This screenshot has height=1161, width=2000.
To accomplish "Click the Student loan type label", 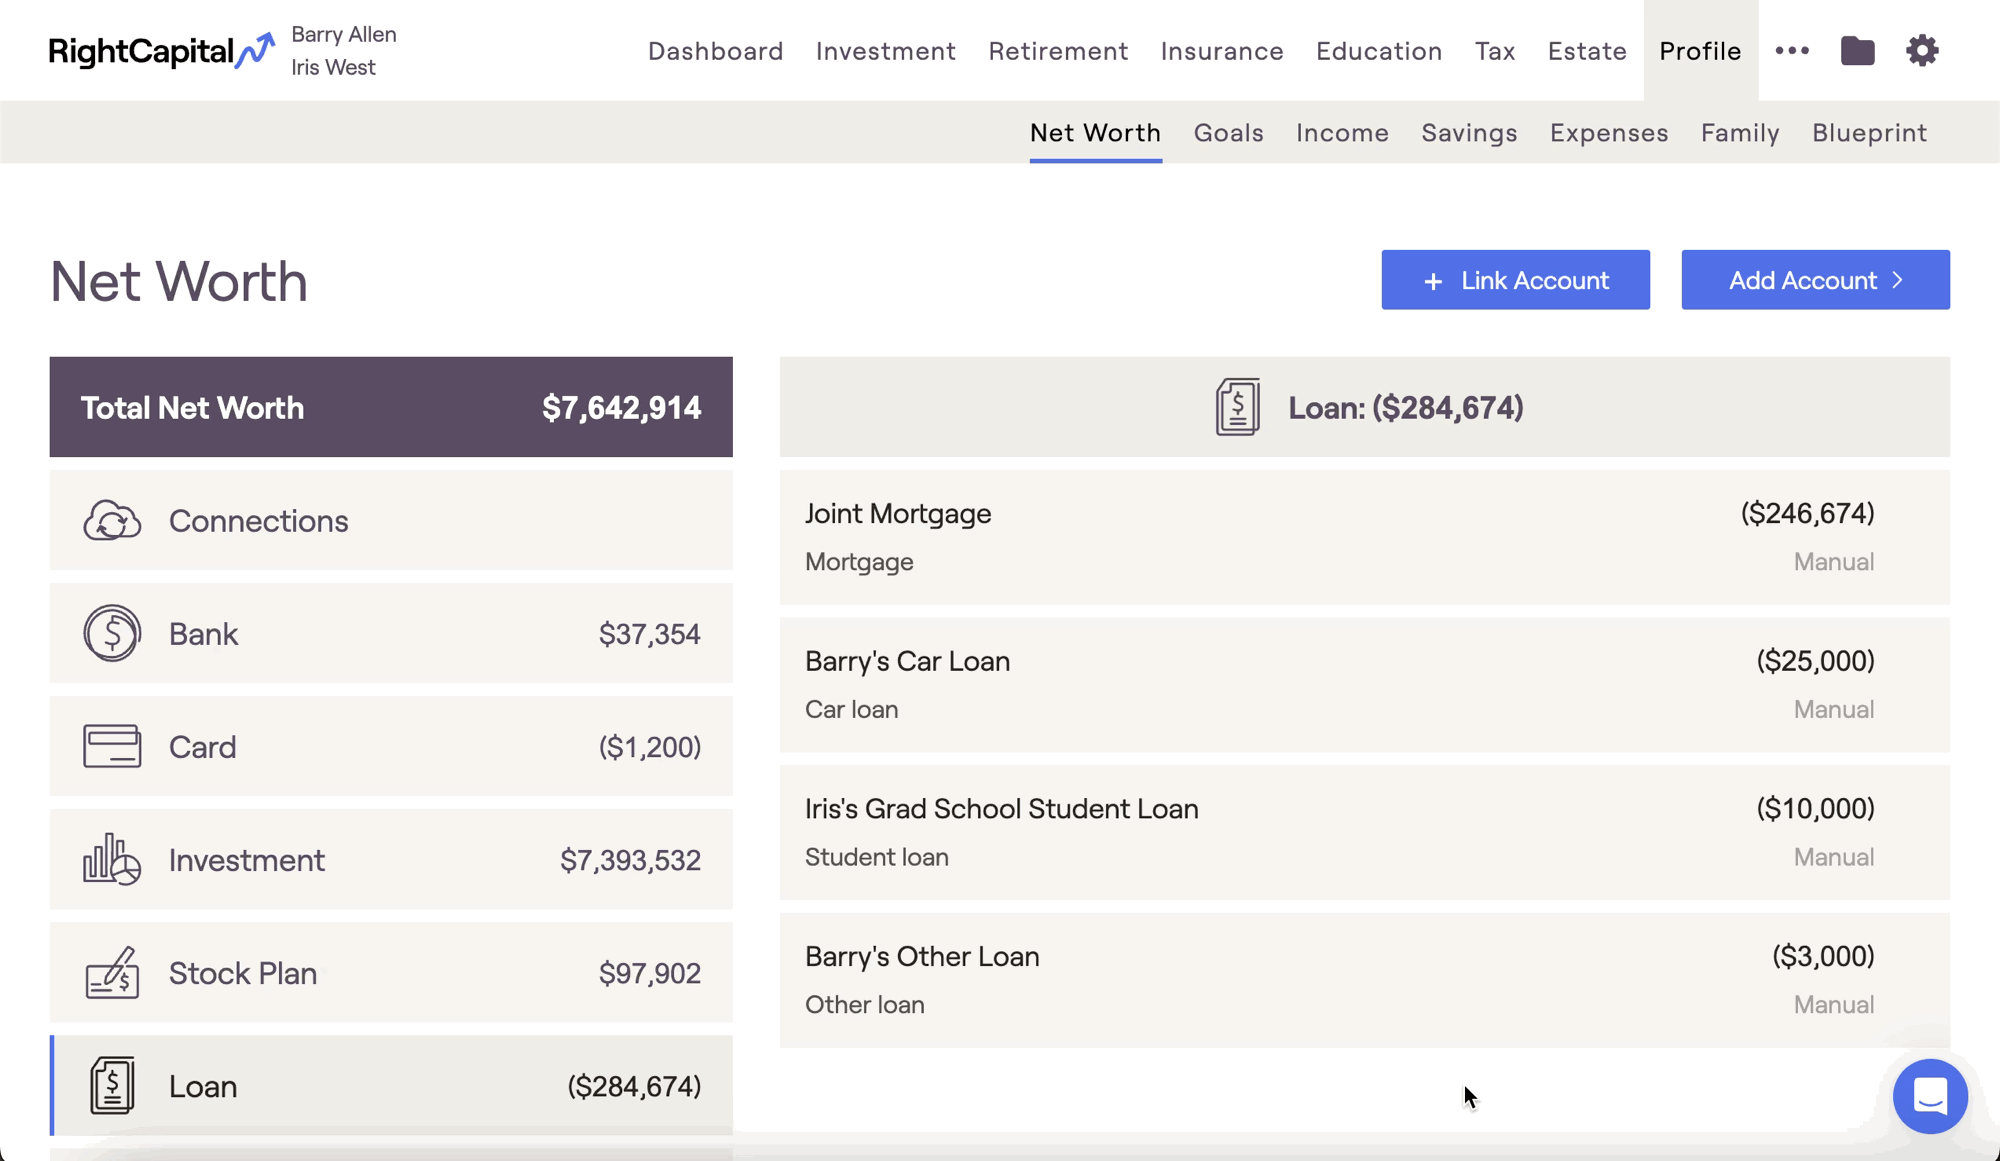I will [877, 857].
